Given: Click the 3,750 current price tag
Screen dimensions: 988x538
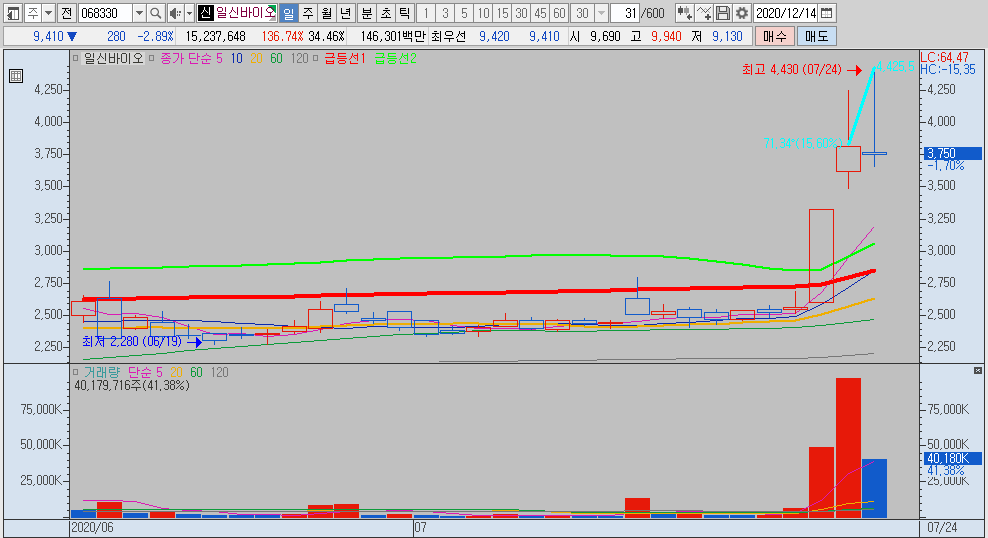Looking at the screenshot, I should (953, 153).
